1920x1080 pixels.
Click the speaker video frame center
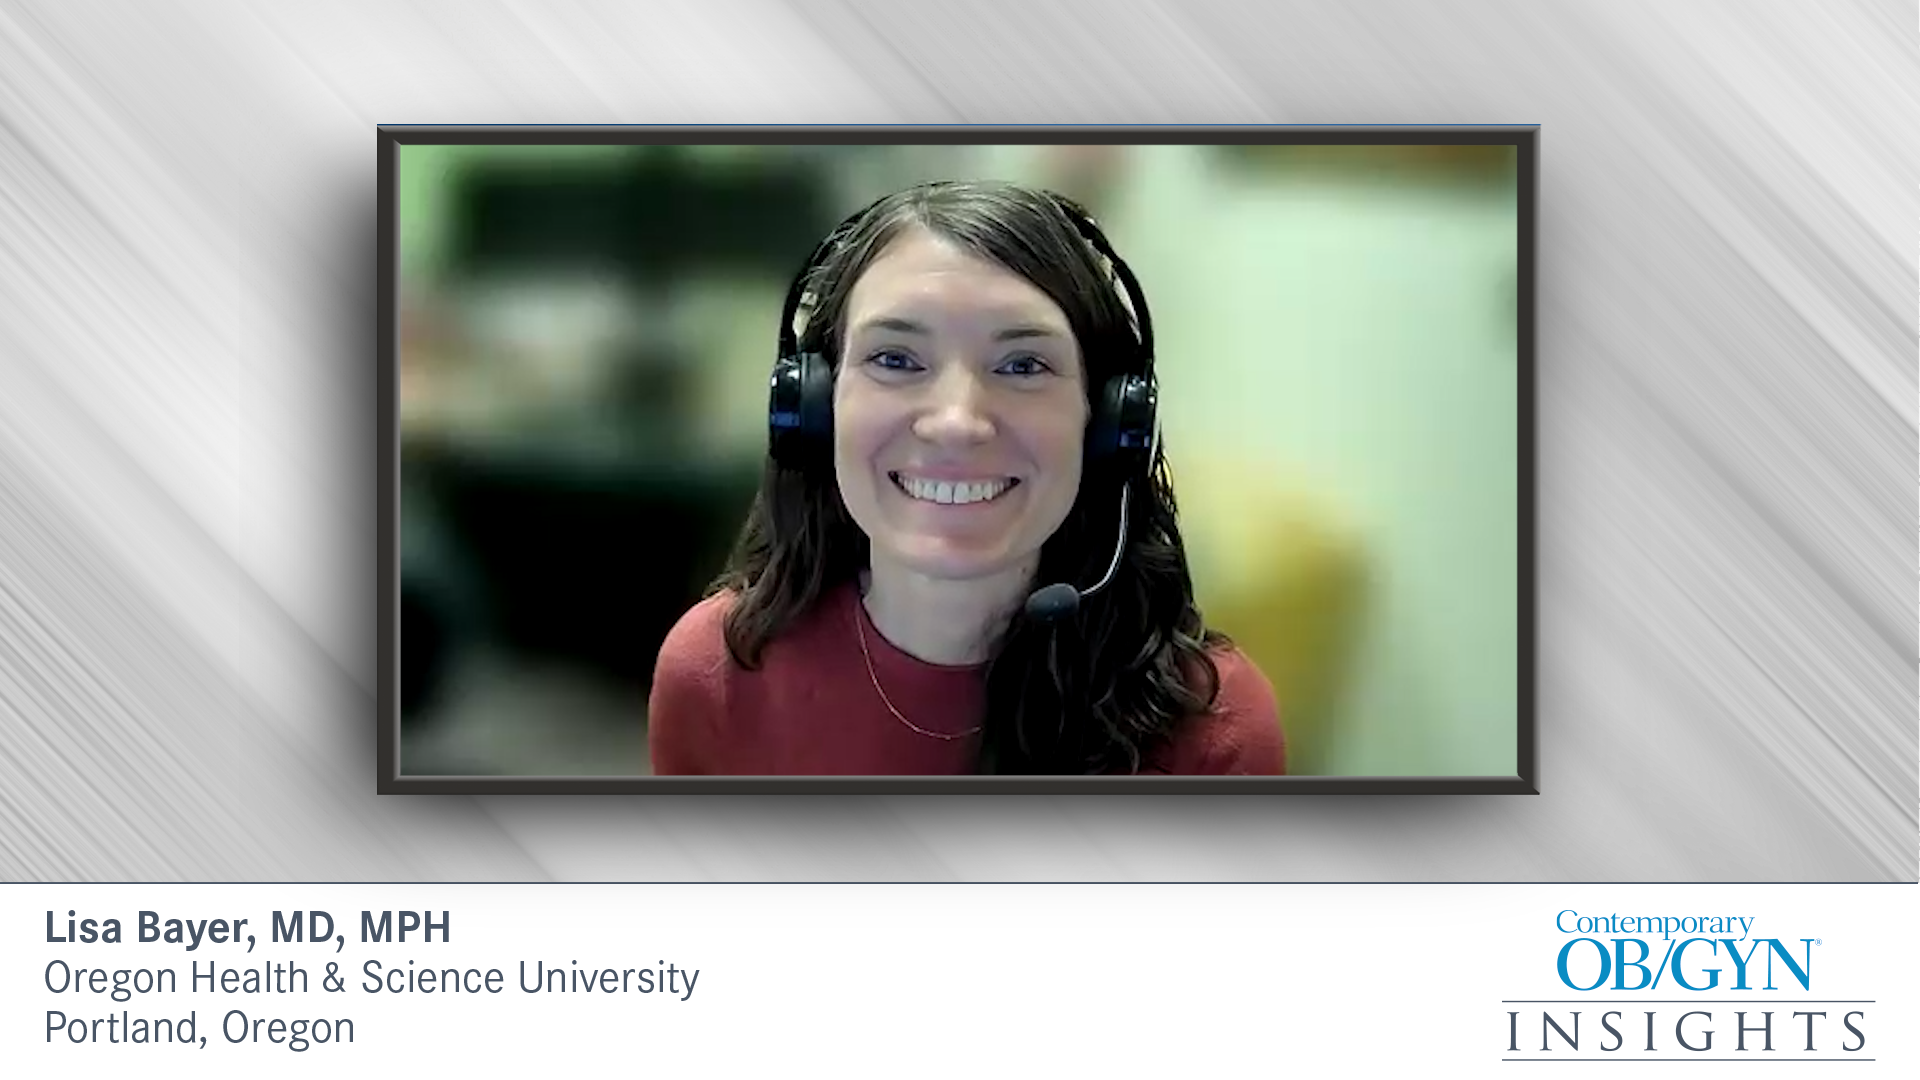pyautogui.click(x=958, y=460)
